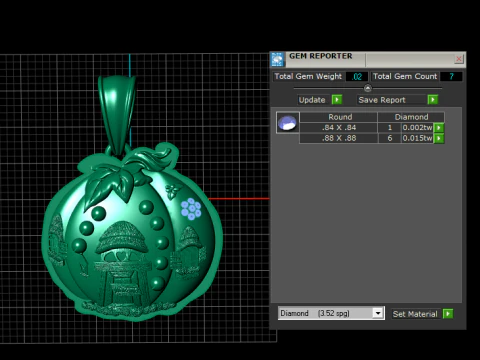Screen dimensions: 480x360
Task: Click the Diamond column header
Action: tap(411, 117)
